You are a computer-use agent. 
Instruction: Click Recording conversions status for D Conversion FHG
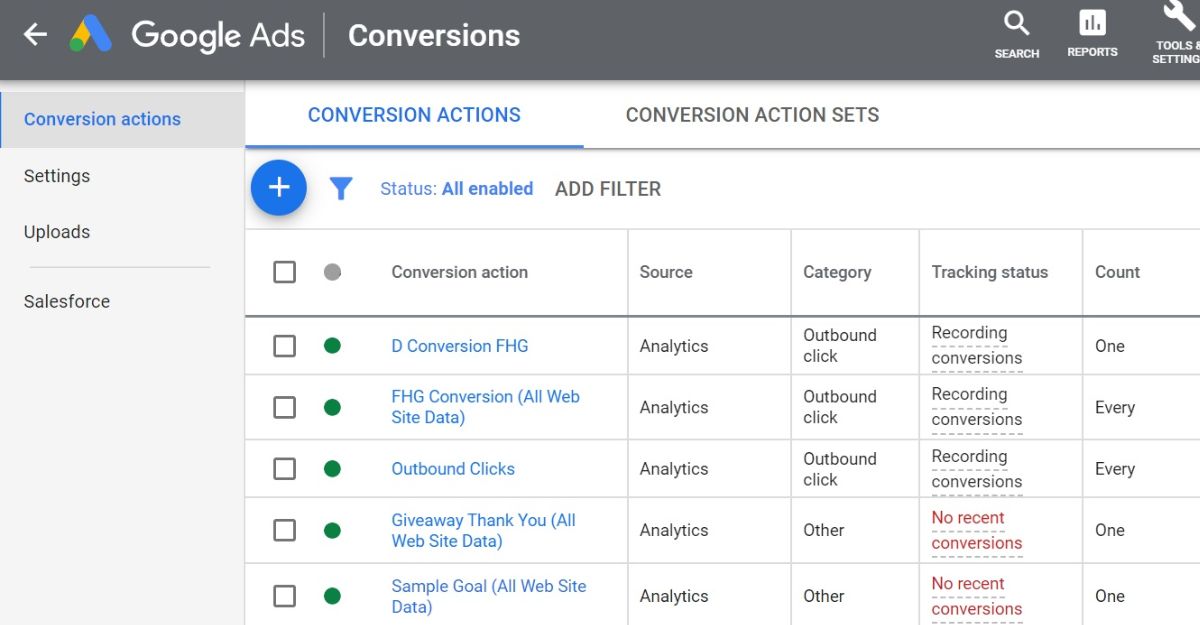(x=977, y=346)
